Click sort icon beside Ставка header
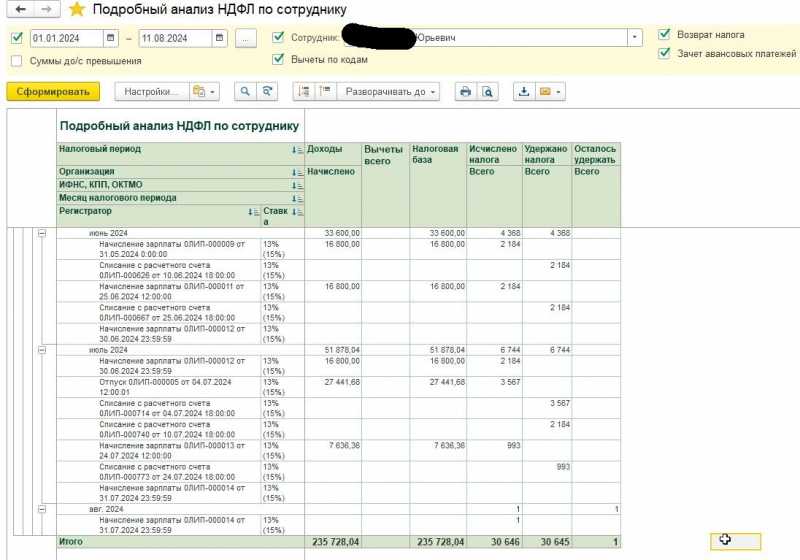 coord(297,212)
